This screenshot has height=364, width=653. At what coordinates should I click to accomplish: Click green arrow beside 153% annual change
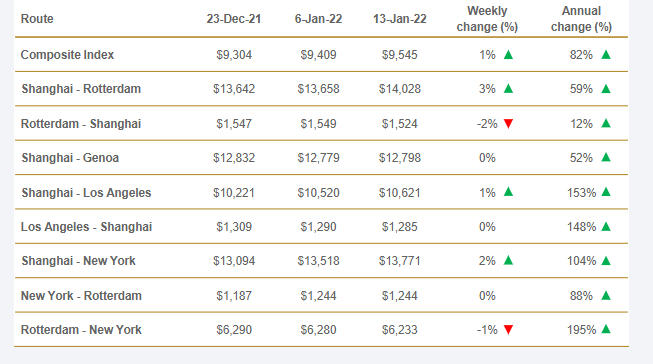pos(606,192)
